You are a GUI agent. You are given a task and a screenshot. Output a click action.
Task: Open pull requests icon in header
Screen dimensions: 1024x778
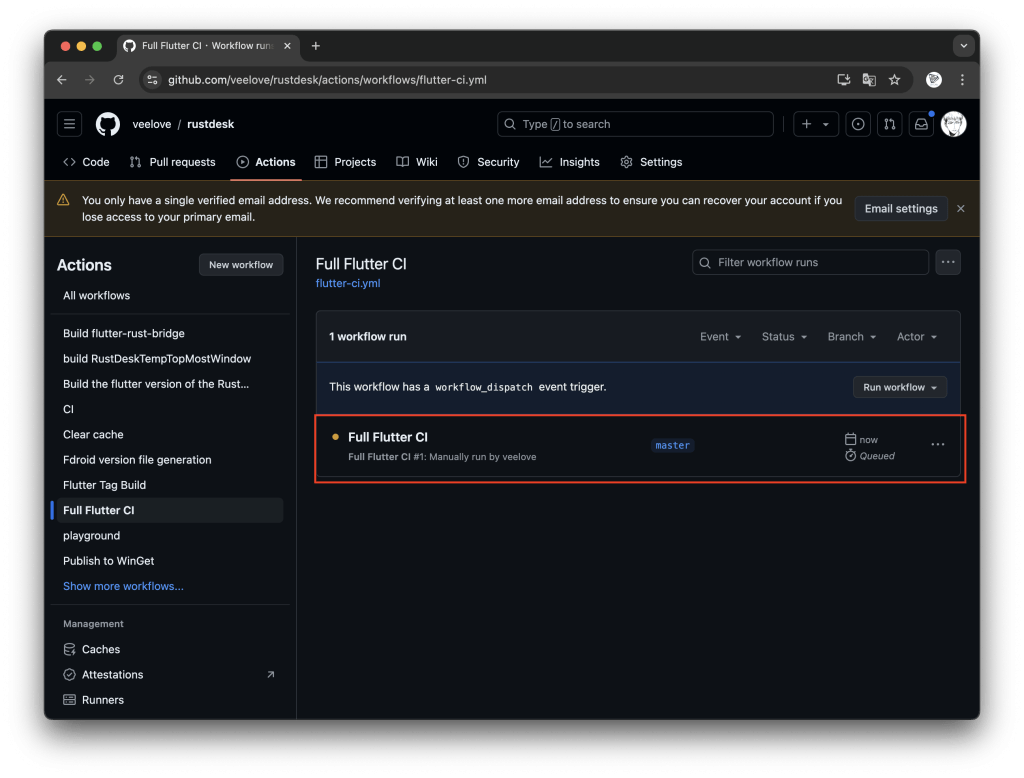[x=889, y=124]
